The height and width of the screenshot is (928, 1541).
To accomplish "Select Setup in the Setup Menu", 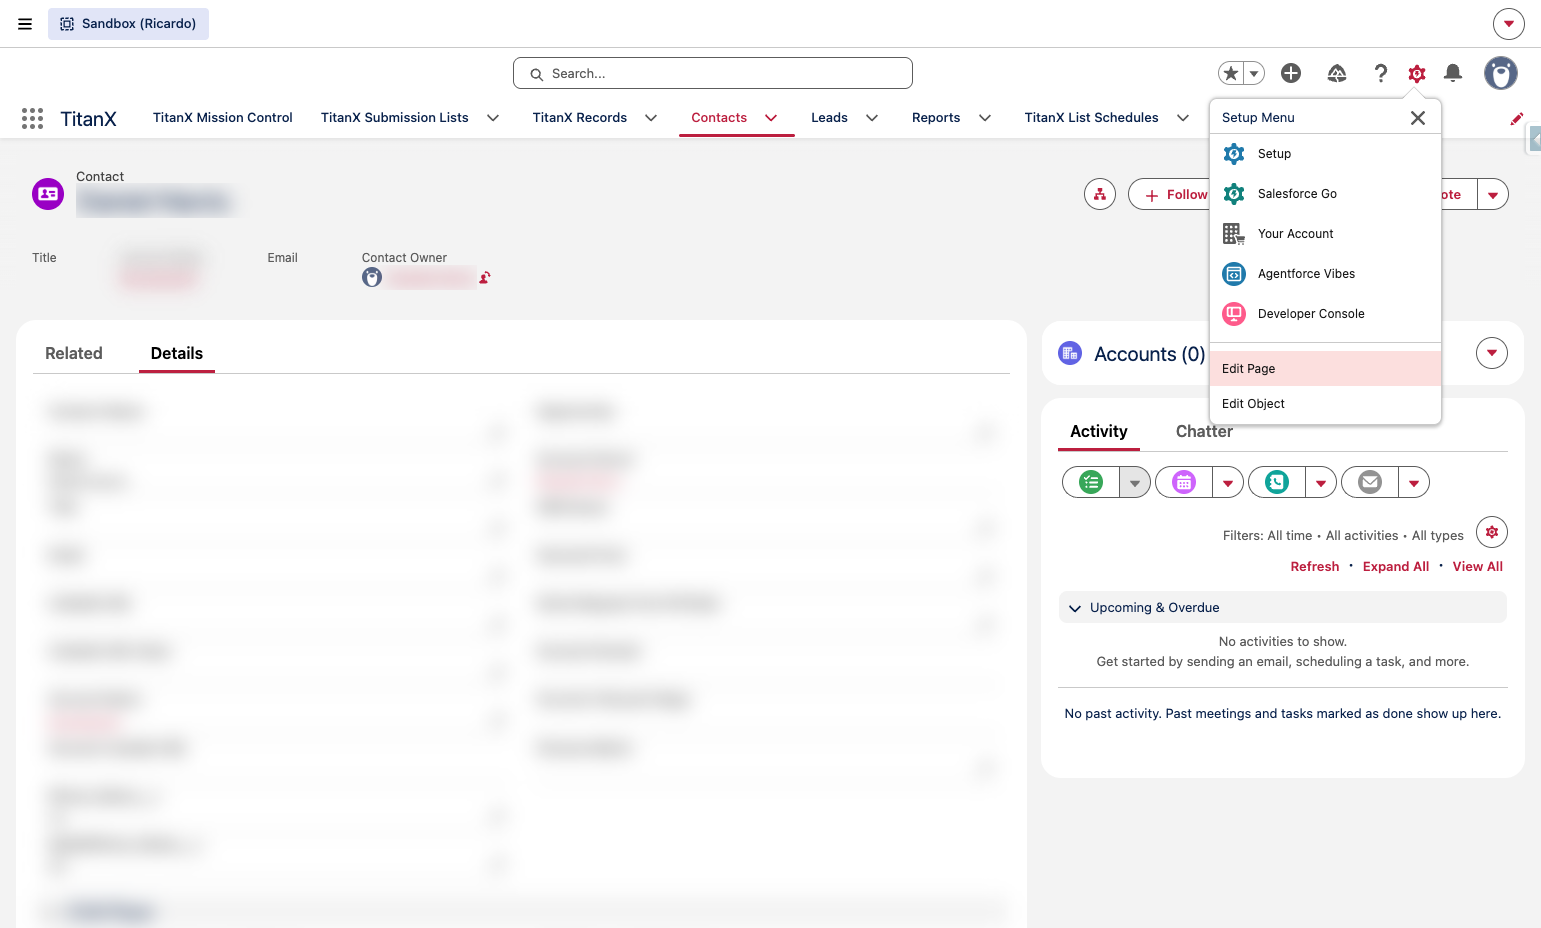I will tap(1325, 154).
